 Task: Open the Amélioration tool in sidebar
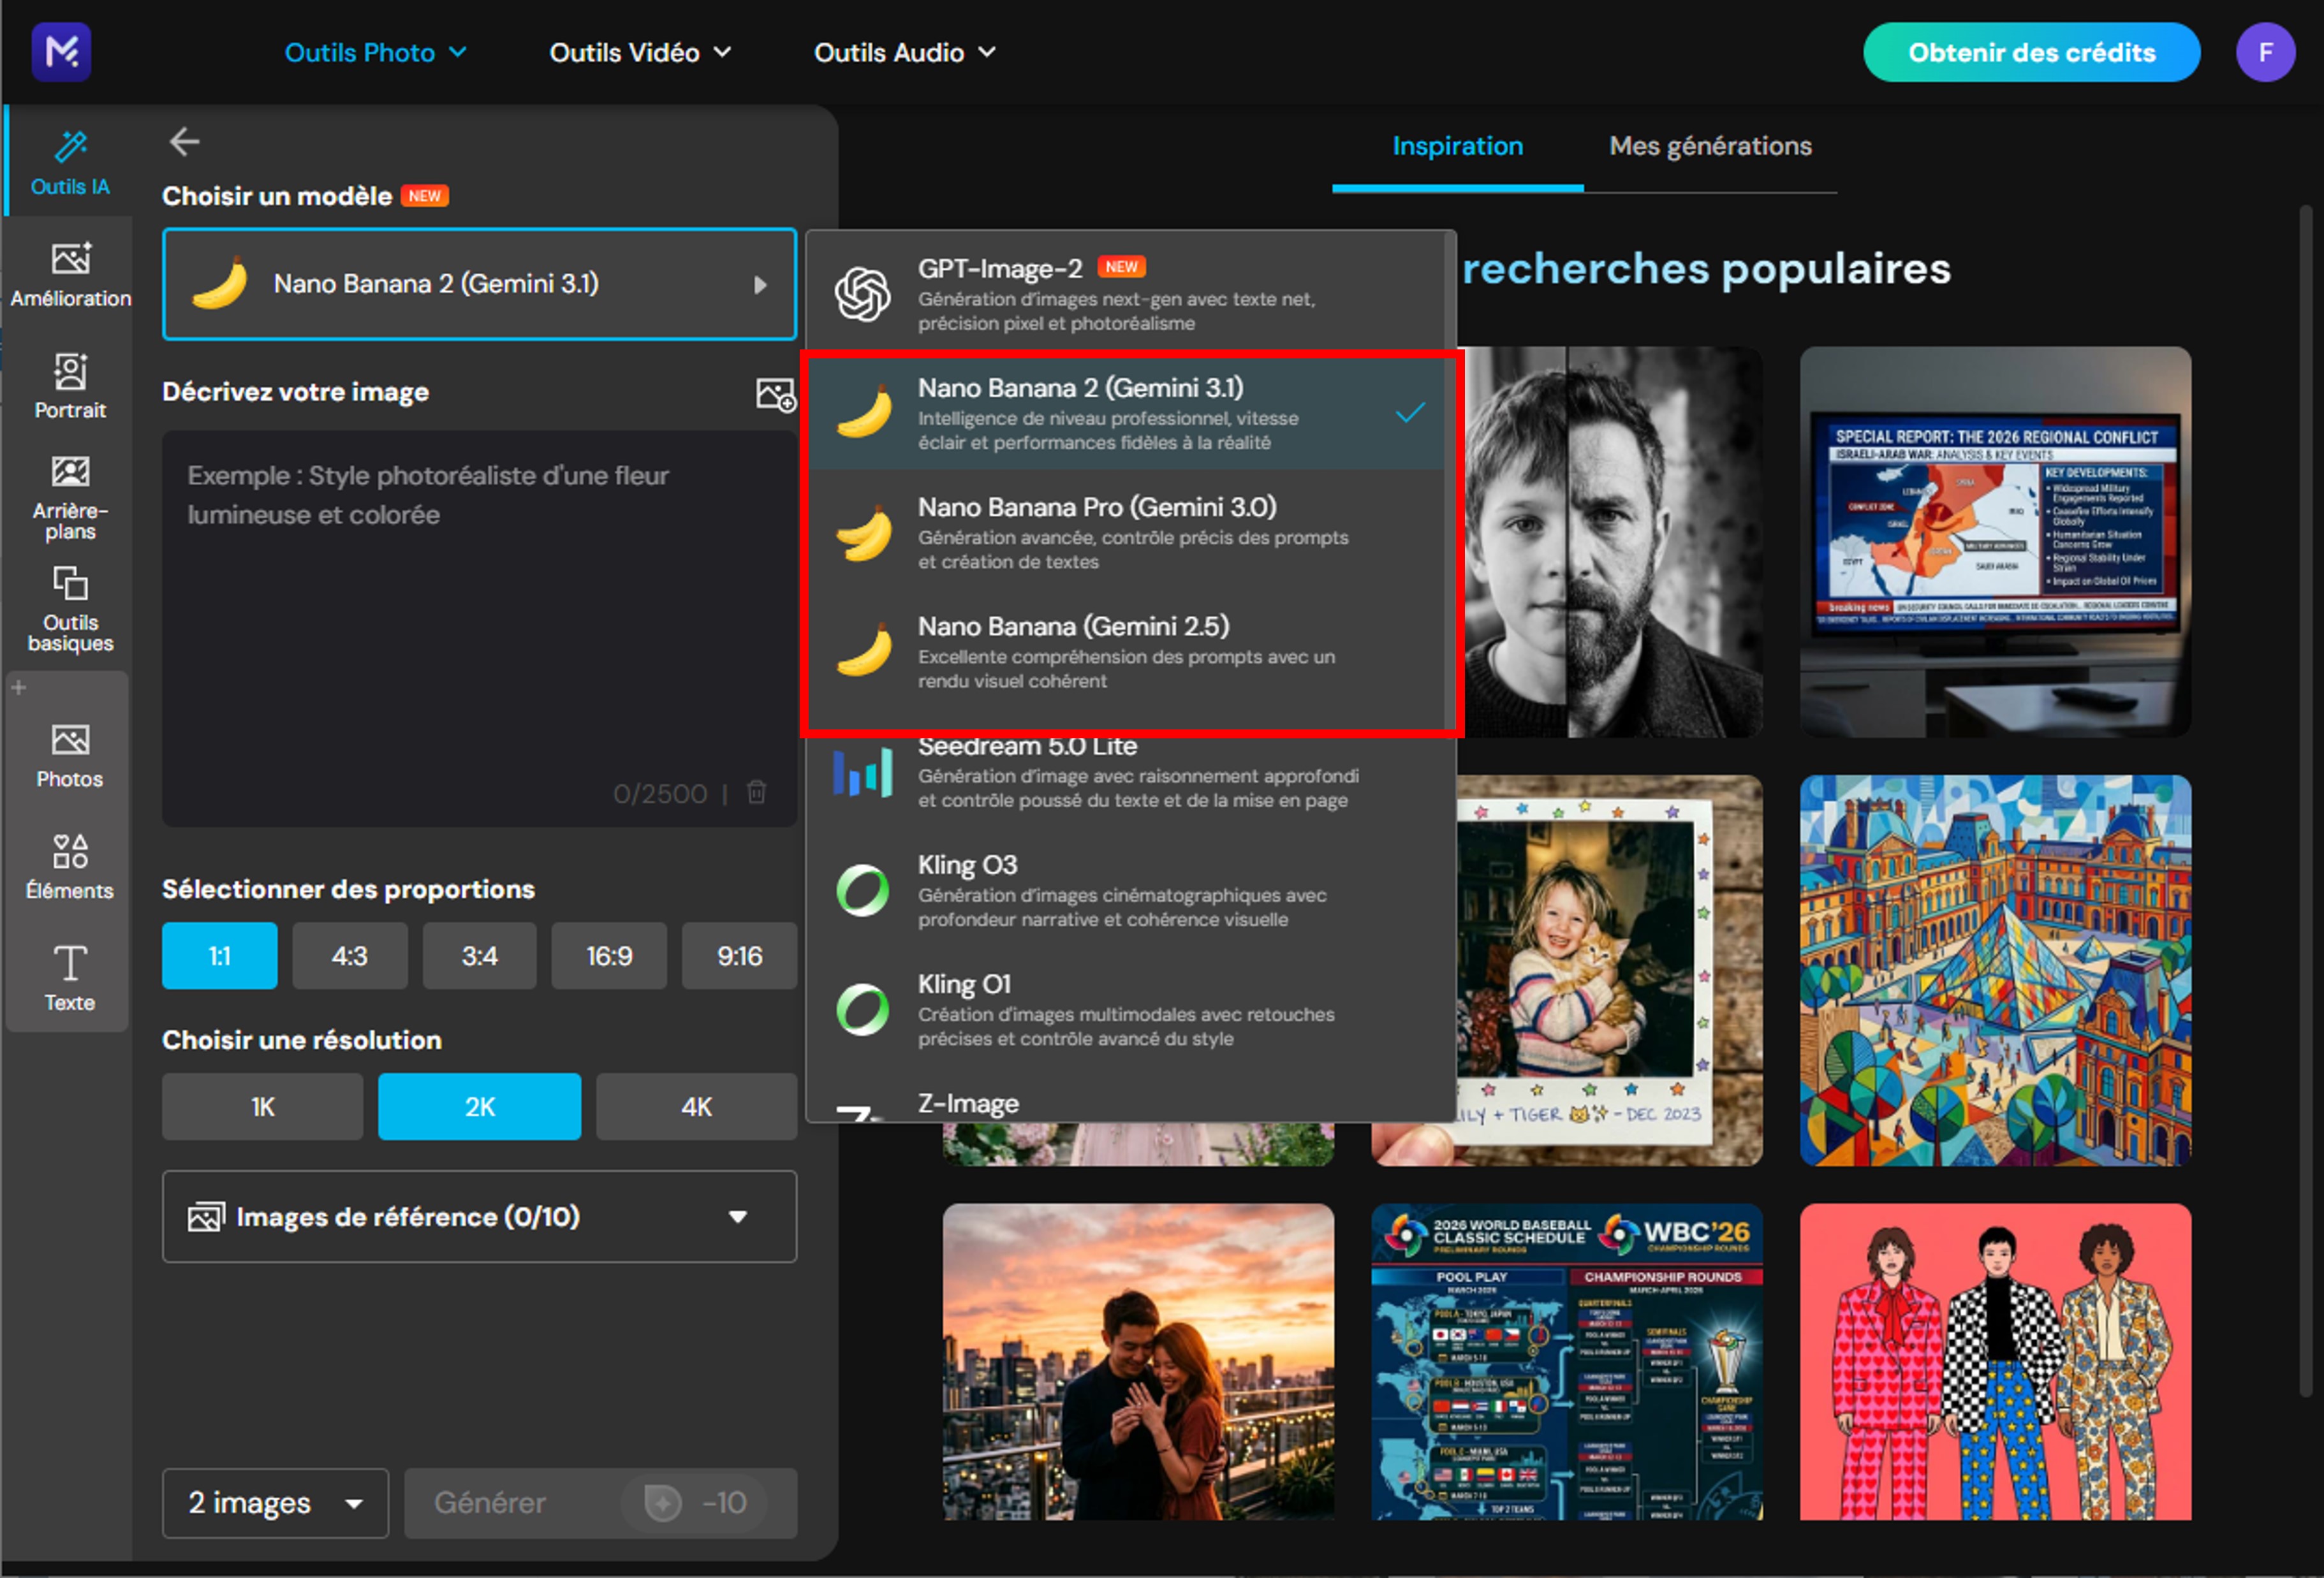(x=70, y=275)
